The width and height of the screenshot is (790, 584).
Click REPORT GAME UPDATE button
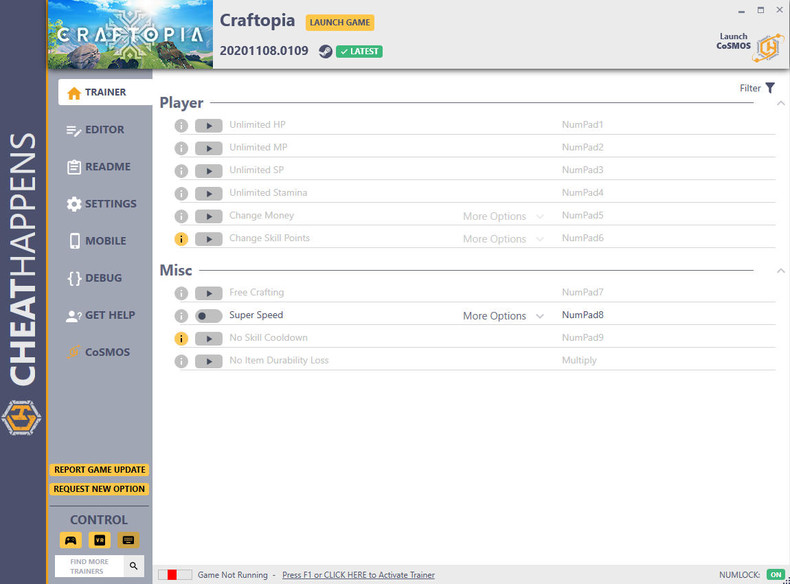point(99,470)
